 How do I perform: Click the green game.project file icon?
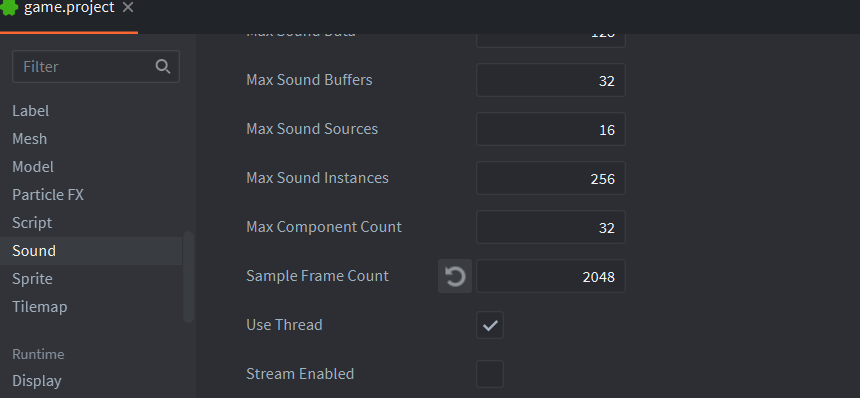click(x=9, y=7)
